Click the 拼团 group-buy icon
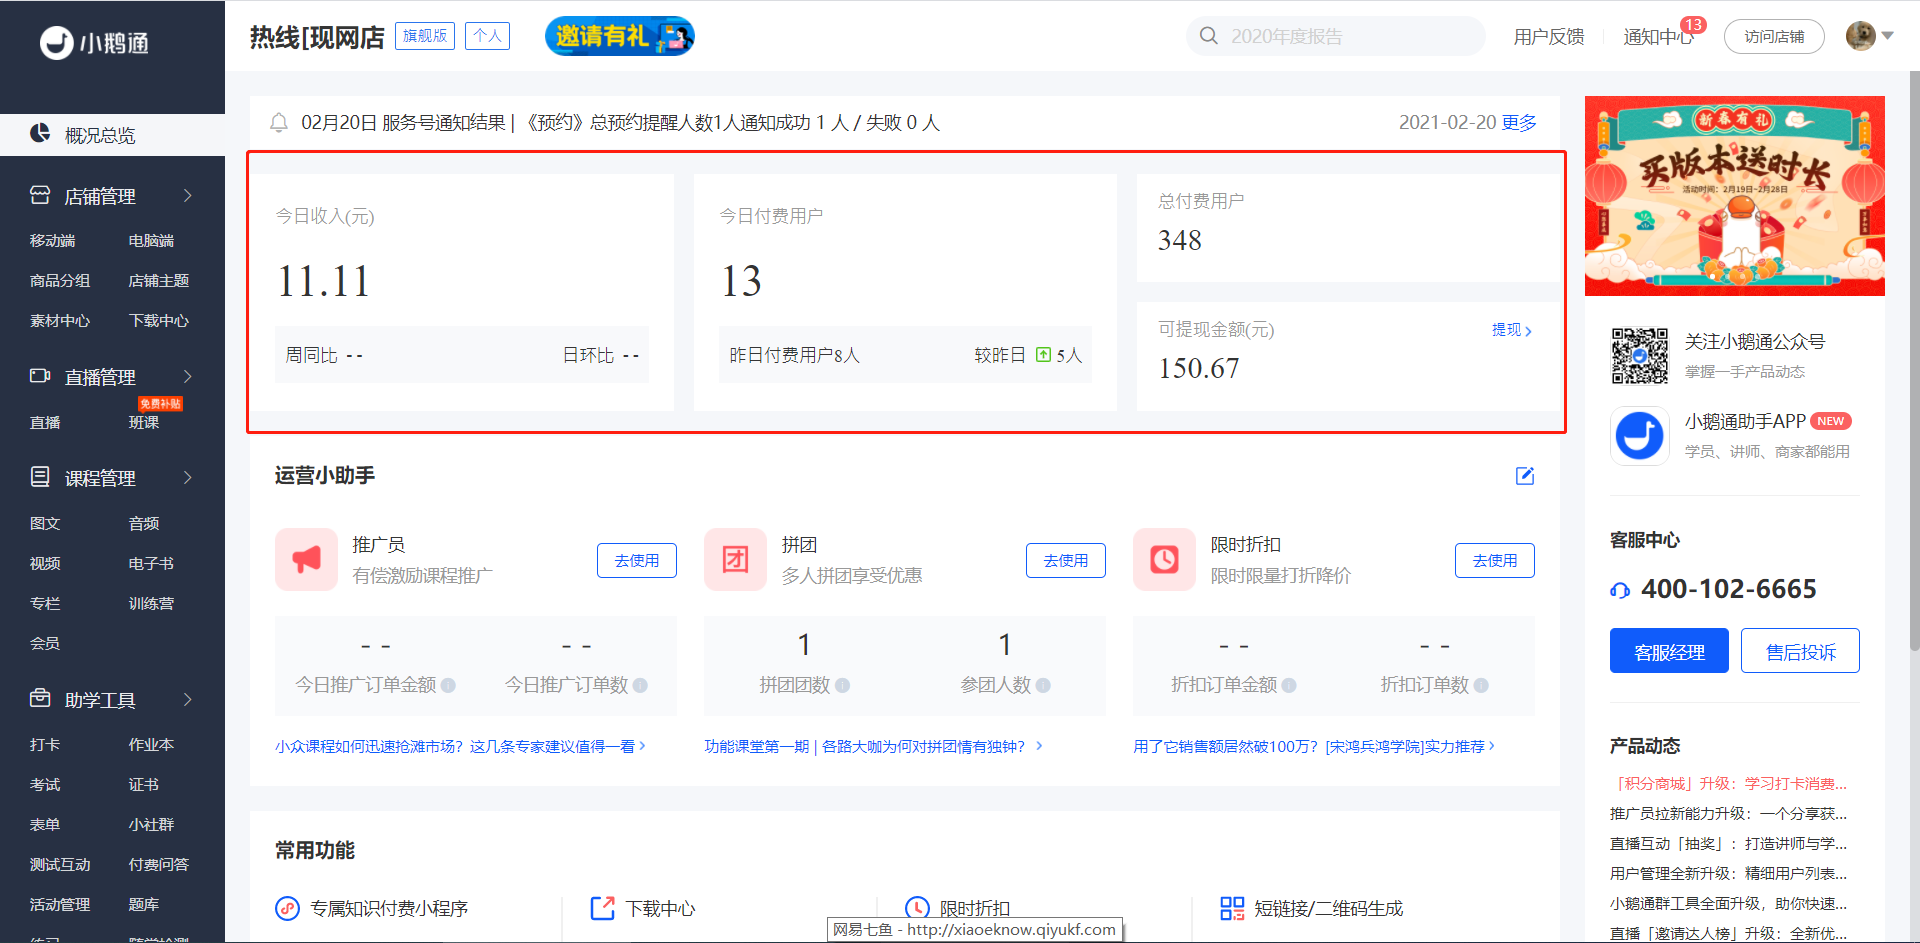Image resolution: width=1920 pixels, height=943 pixels. tap(735, 560)
